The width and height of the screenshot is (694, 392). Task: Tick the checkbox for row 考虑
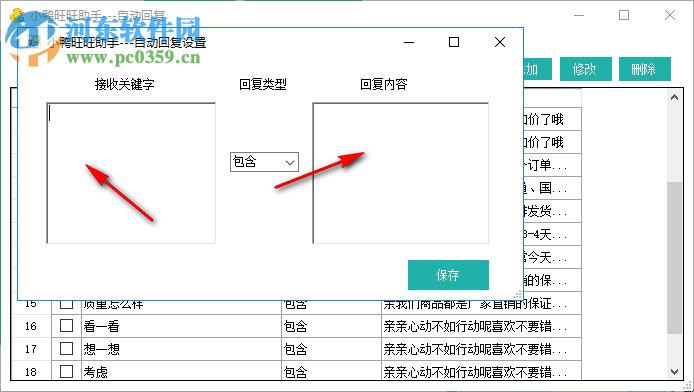pyautogui.click(x=66, y=371)
